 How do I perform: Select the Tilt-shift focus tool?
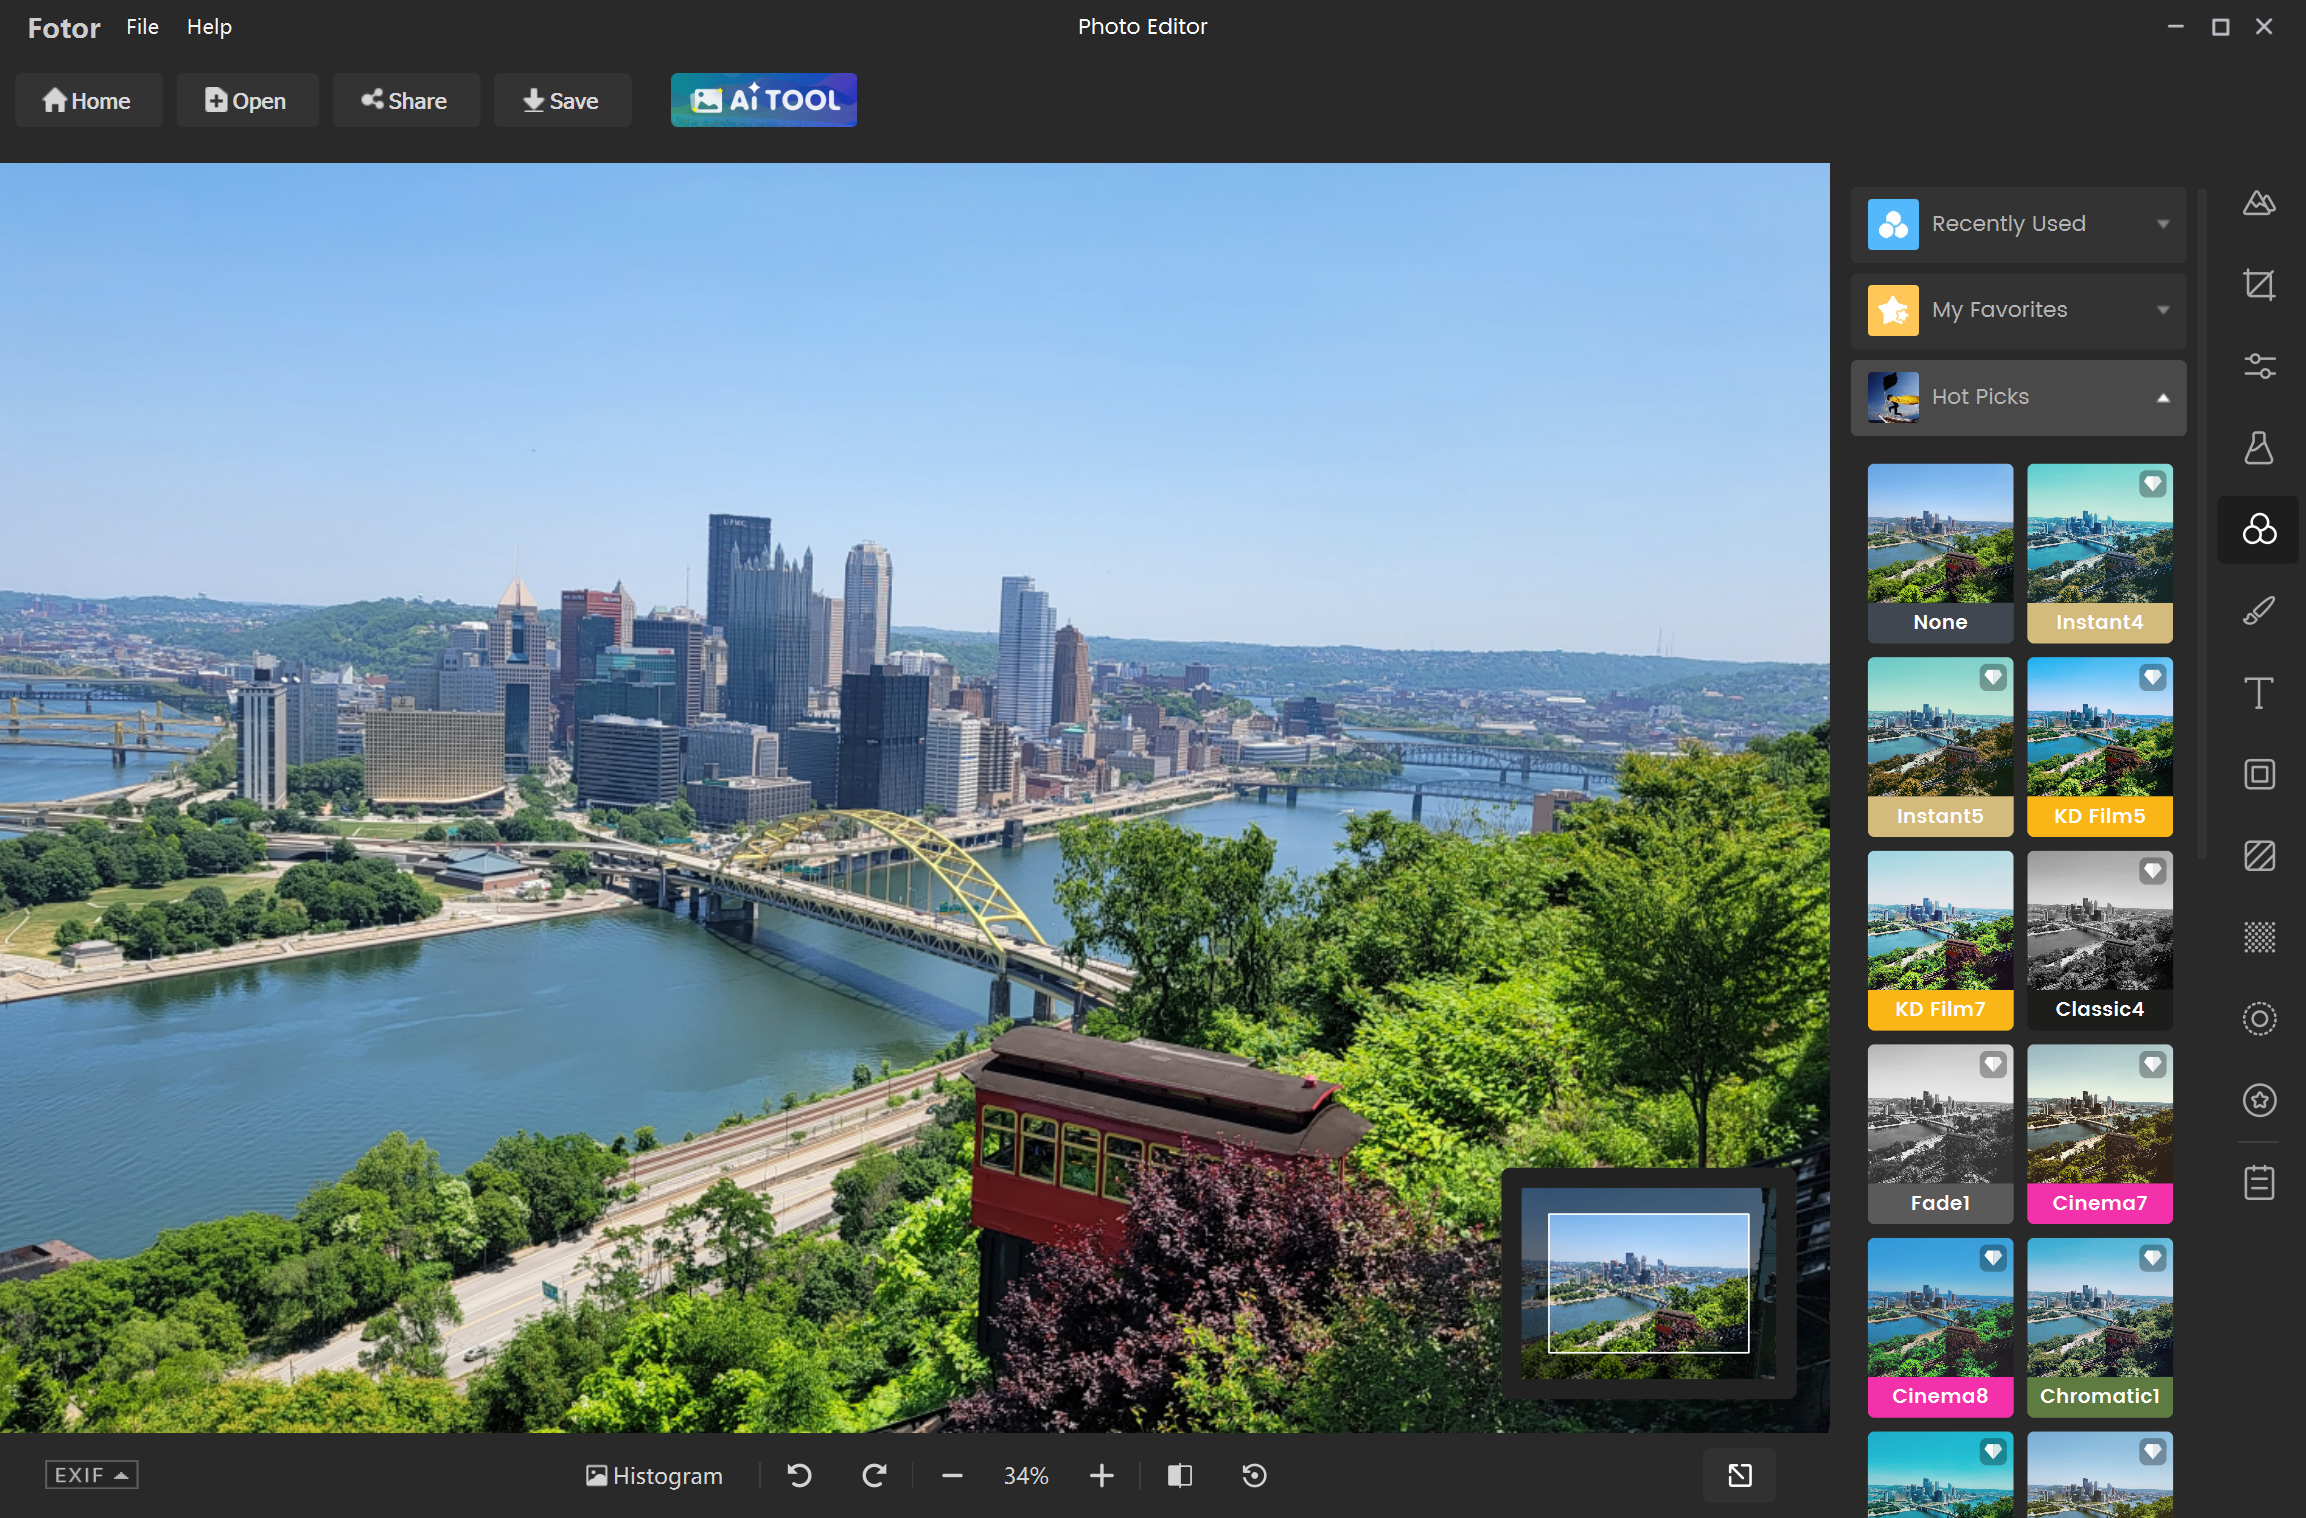(x=2260, y=1018)
